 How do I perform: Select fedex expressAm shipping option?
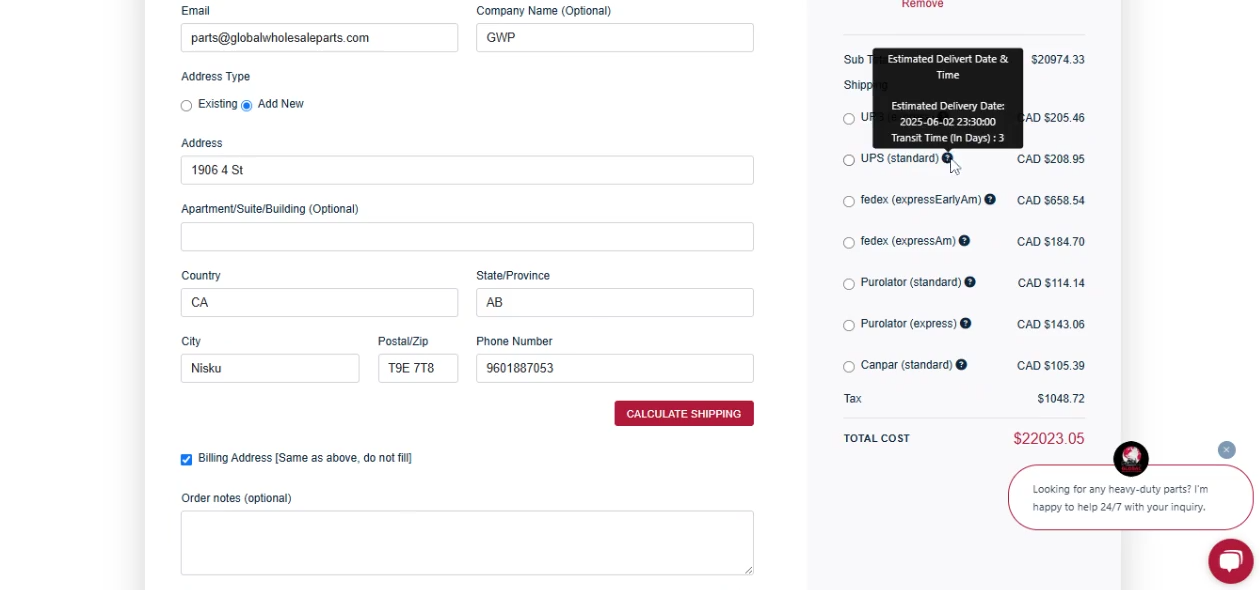click(849, 243)
